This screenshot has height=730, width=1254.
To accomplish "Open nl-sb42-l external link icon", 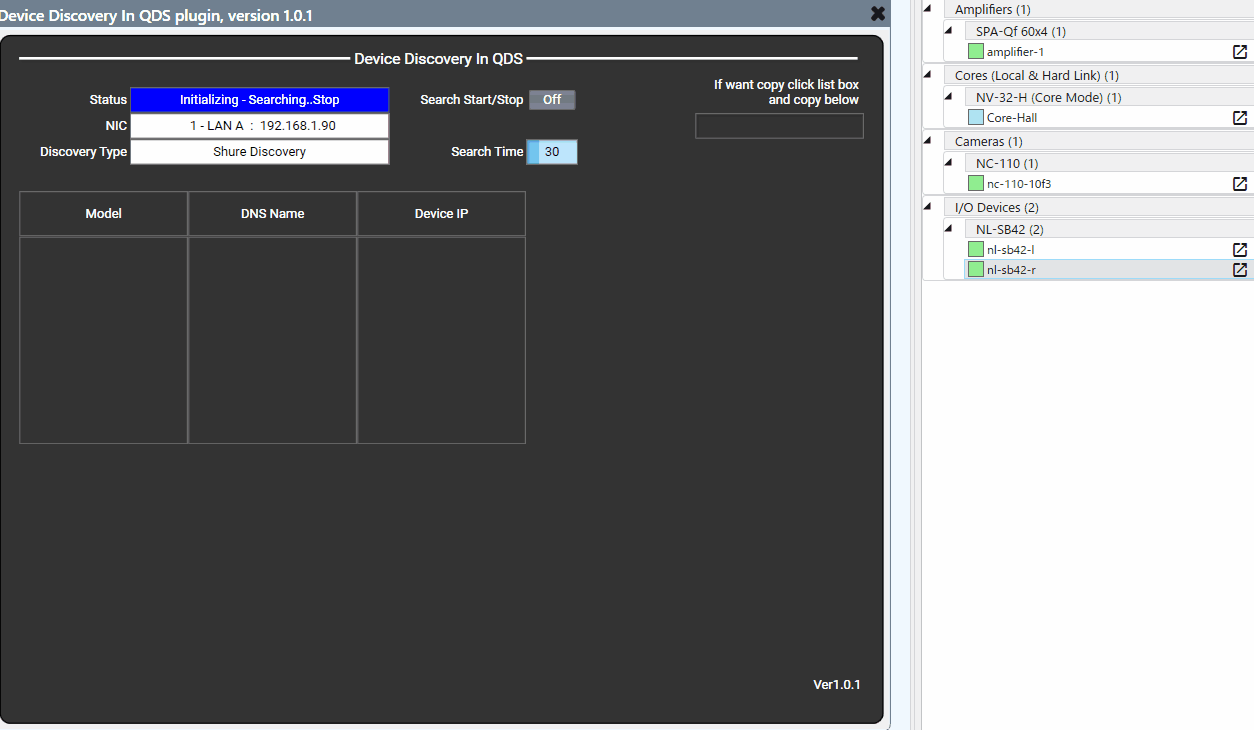I will (x=1239, y=250).
